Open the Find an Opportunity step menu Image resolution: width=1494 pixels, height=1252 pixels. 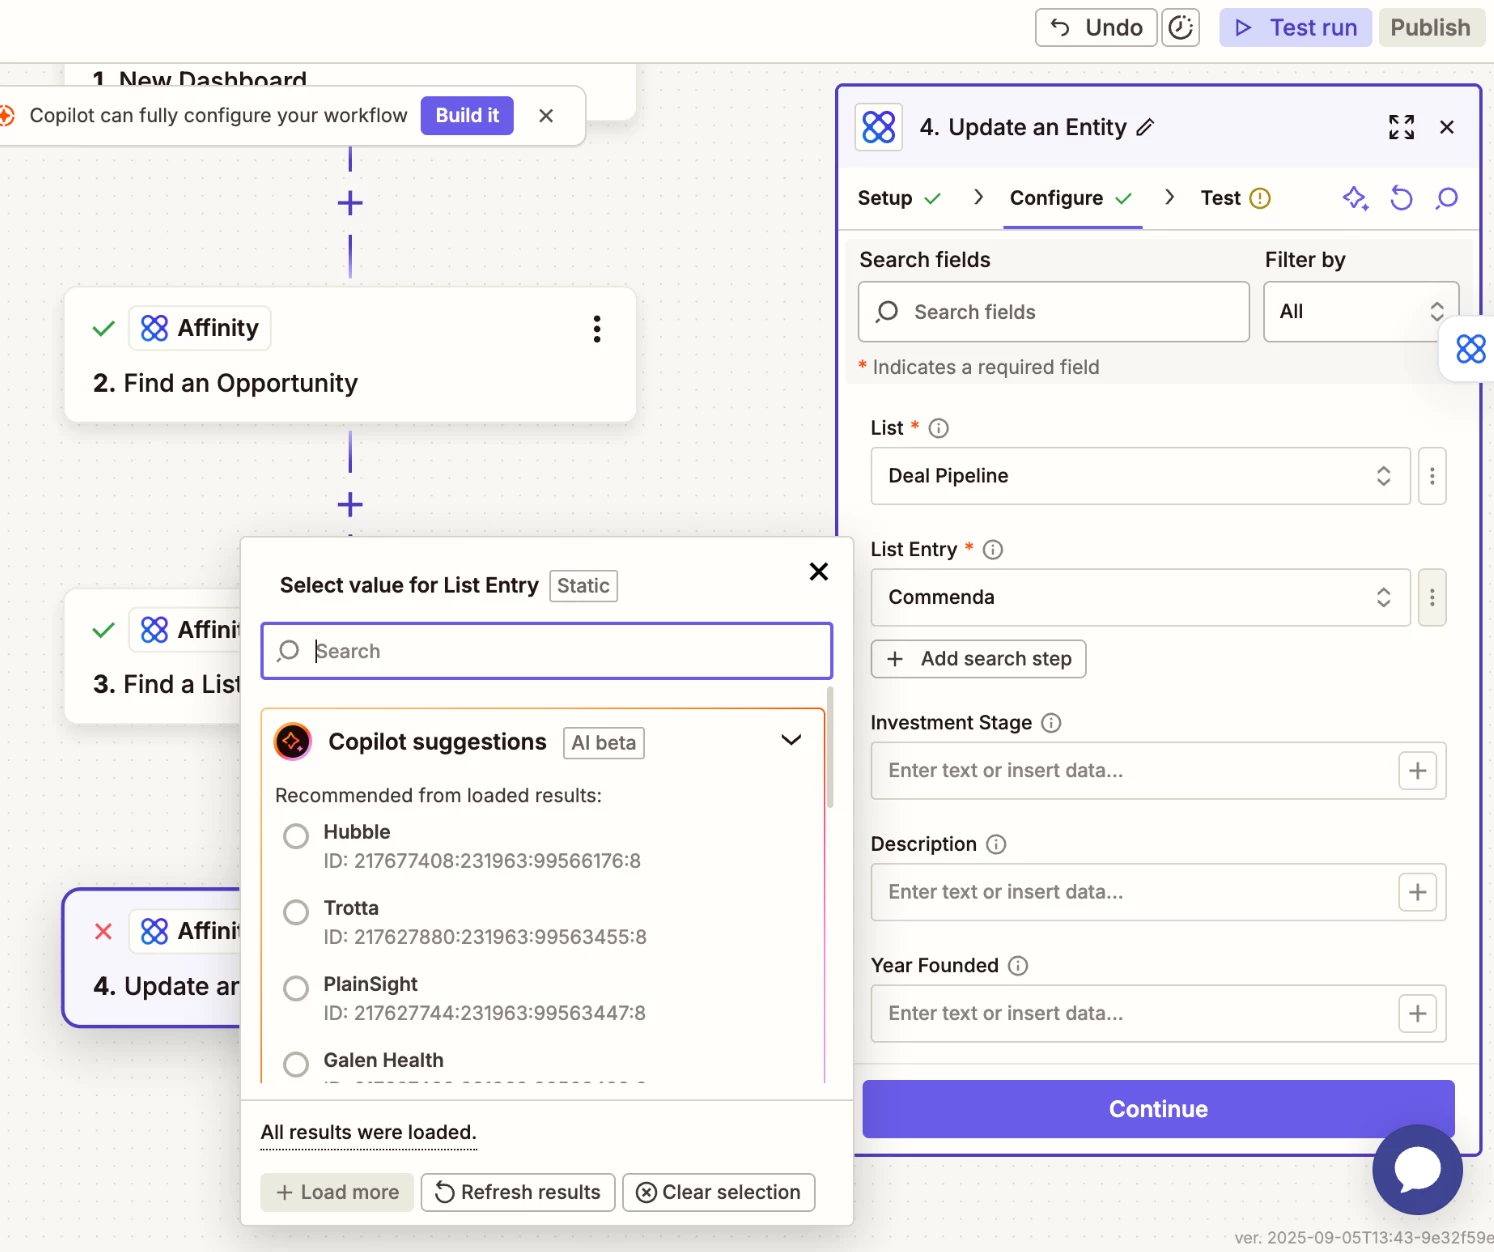[597, 329]
